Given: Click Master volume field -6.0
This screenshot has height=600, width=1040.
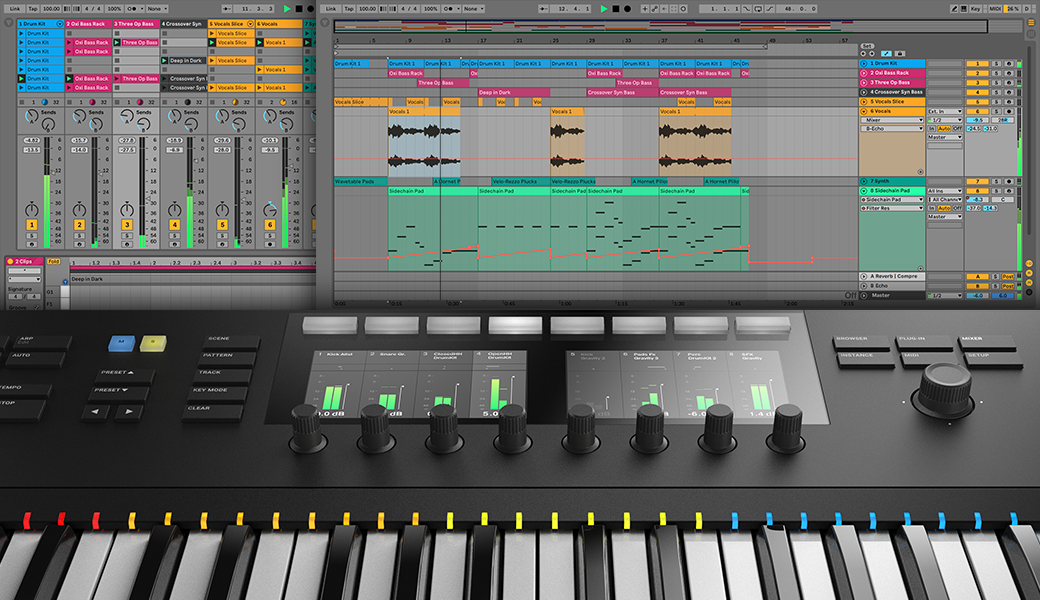Looking at the screenshot, I should pos(977,296).
